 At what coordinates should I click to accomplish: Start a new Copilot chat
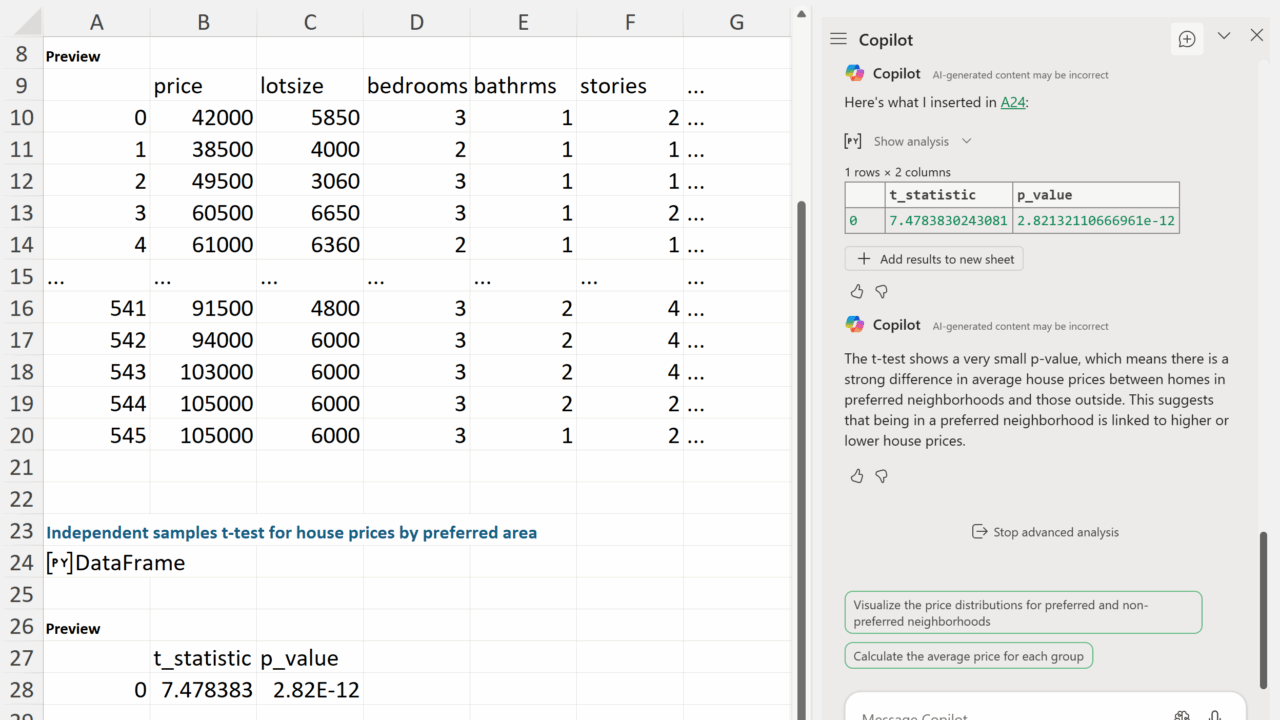coord(1187,39)
